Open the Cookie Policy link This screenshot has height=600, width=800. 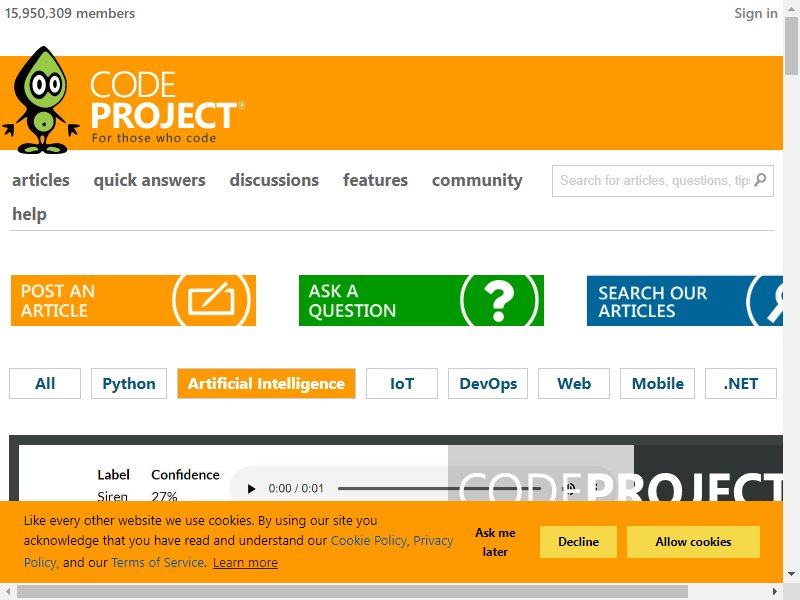pos(368,540)
